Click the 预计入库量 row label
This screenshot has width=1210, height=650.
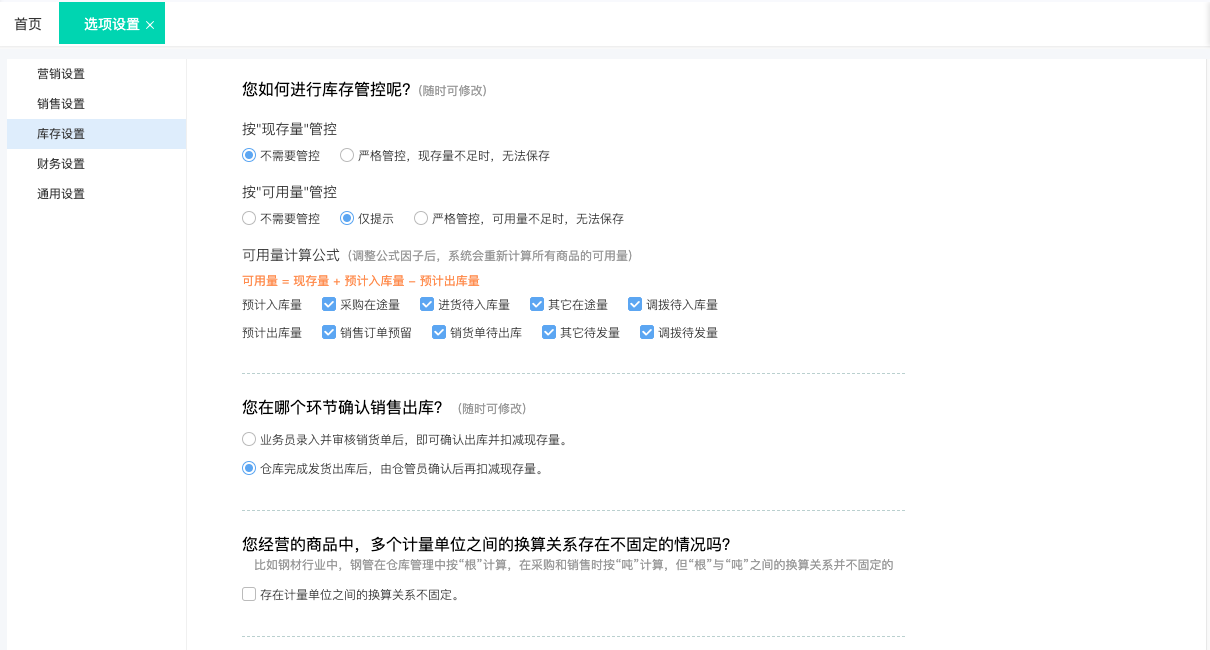272,305
